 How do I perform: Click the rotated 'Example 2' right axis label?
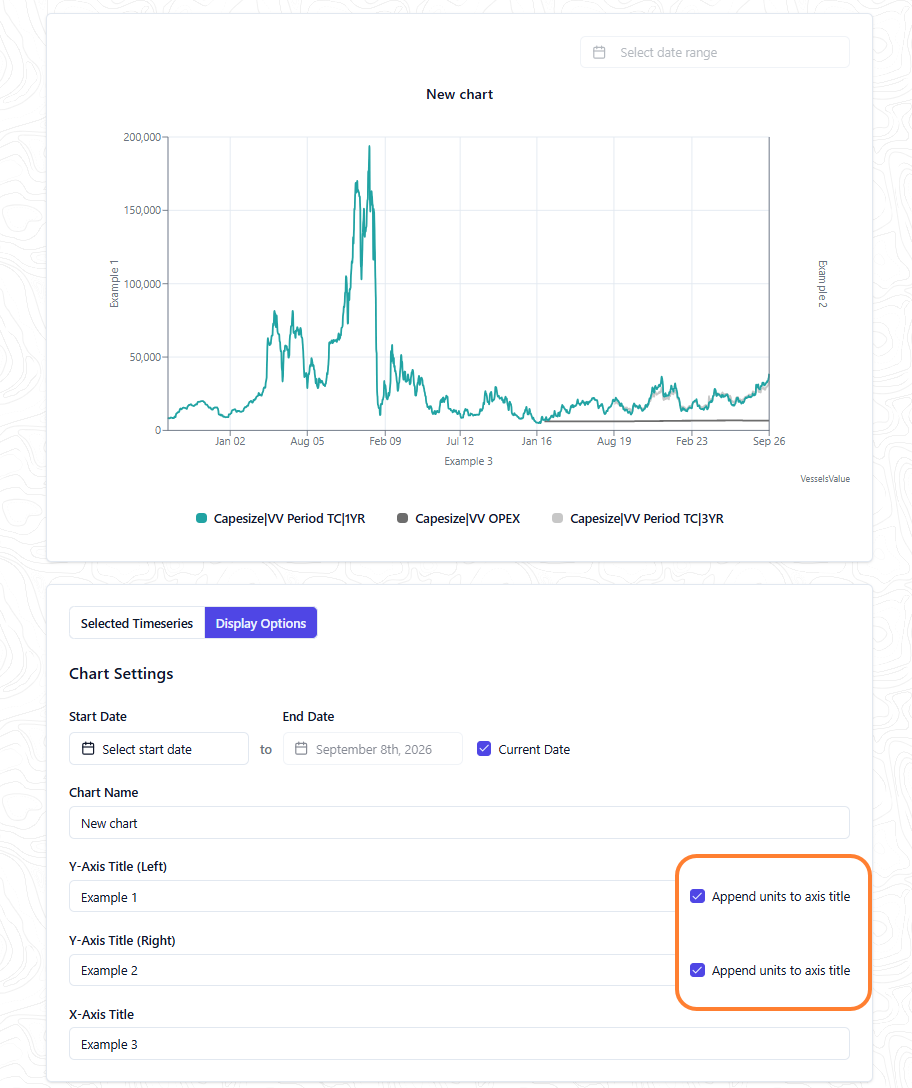click(822, 284)
